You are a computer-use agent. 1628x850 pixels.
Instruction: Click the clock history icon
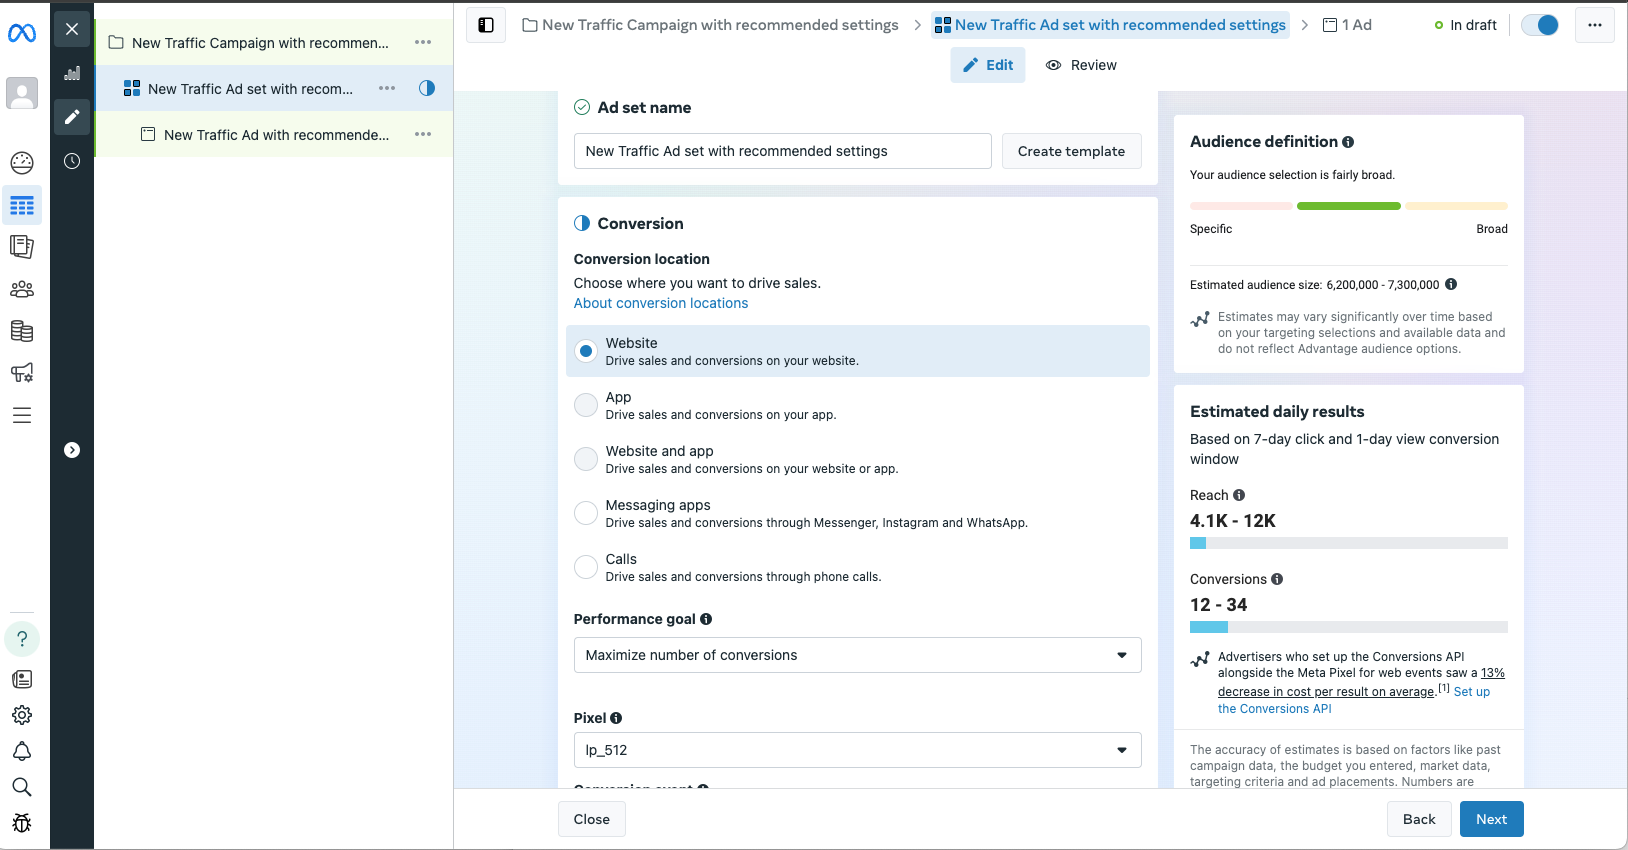point(72,161)
